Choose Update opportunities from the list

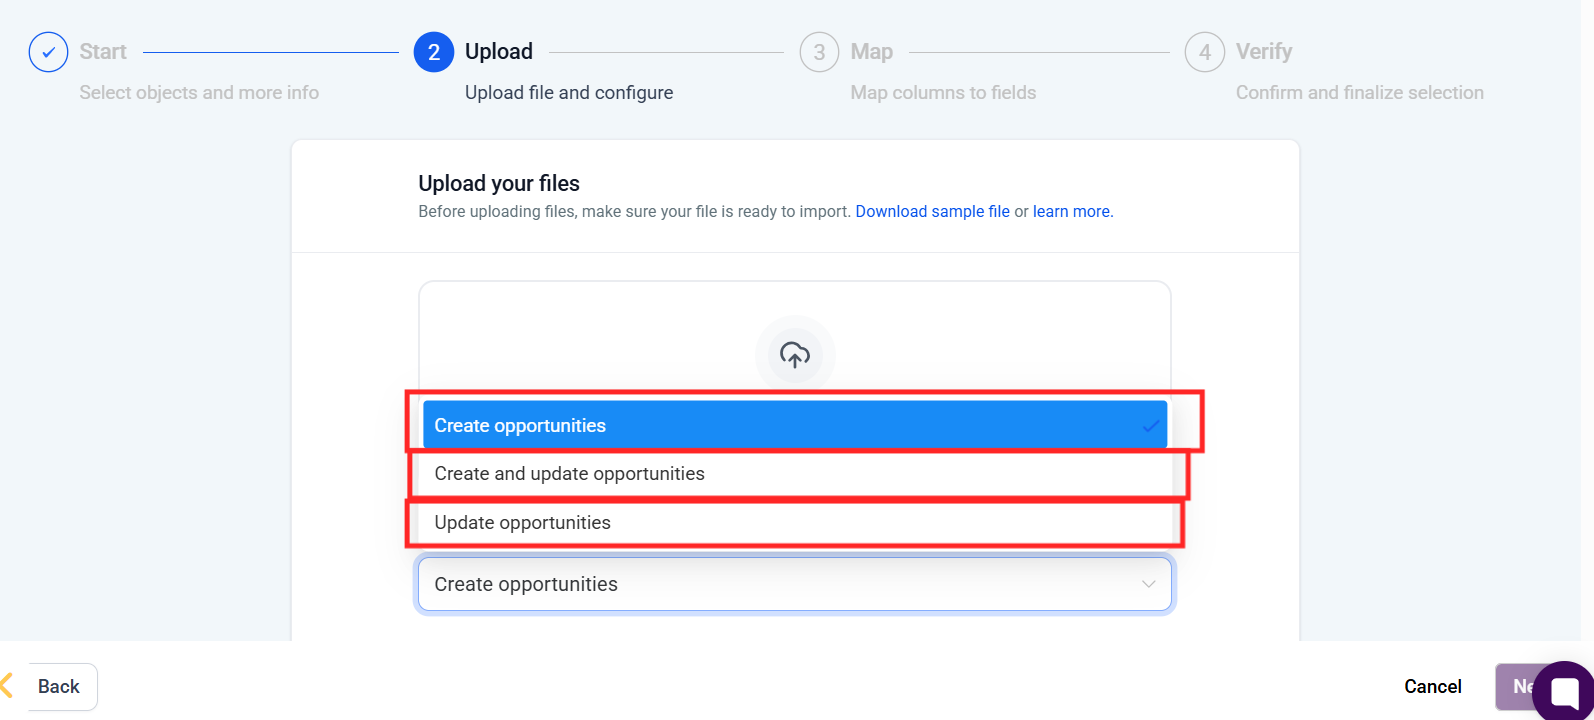coord(522,523)
